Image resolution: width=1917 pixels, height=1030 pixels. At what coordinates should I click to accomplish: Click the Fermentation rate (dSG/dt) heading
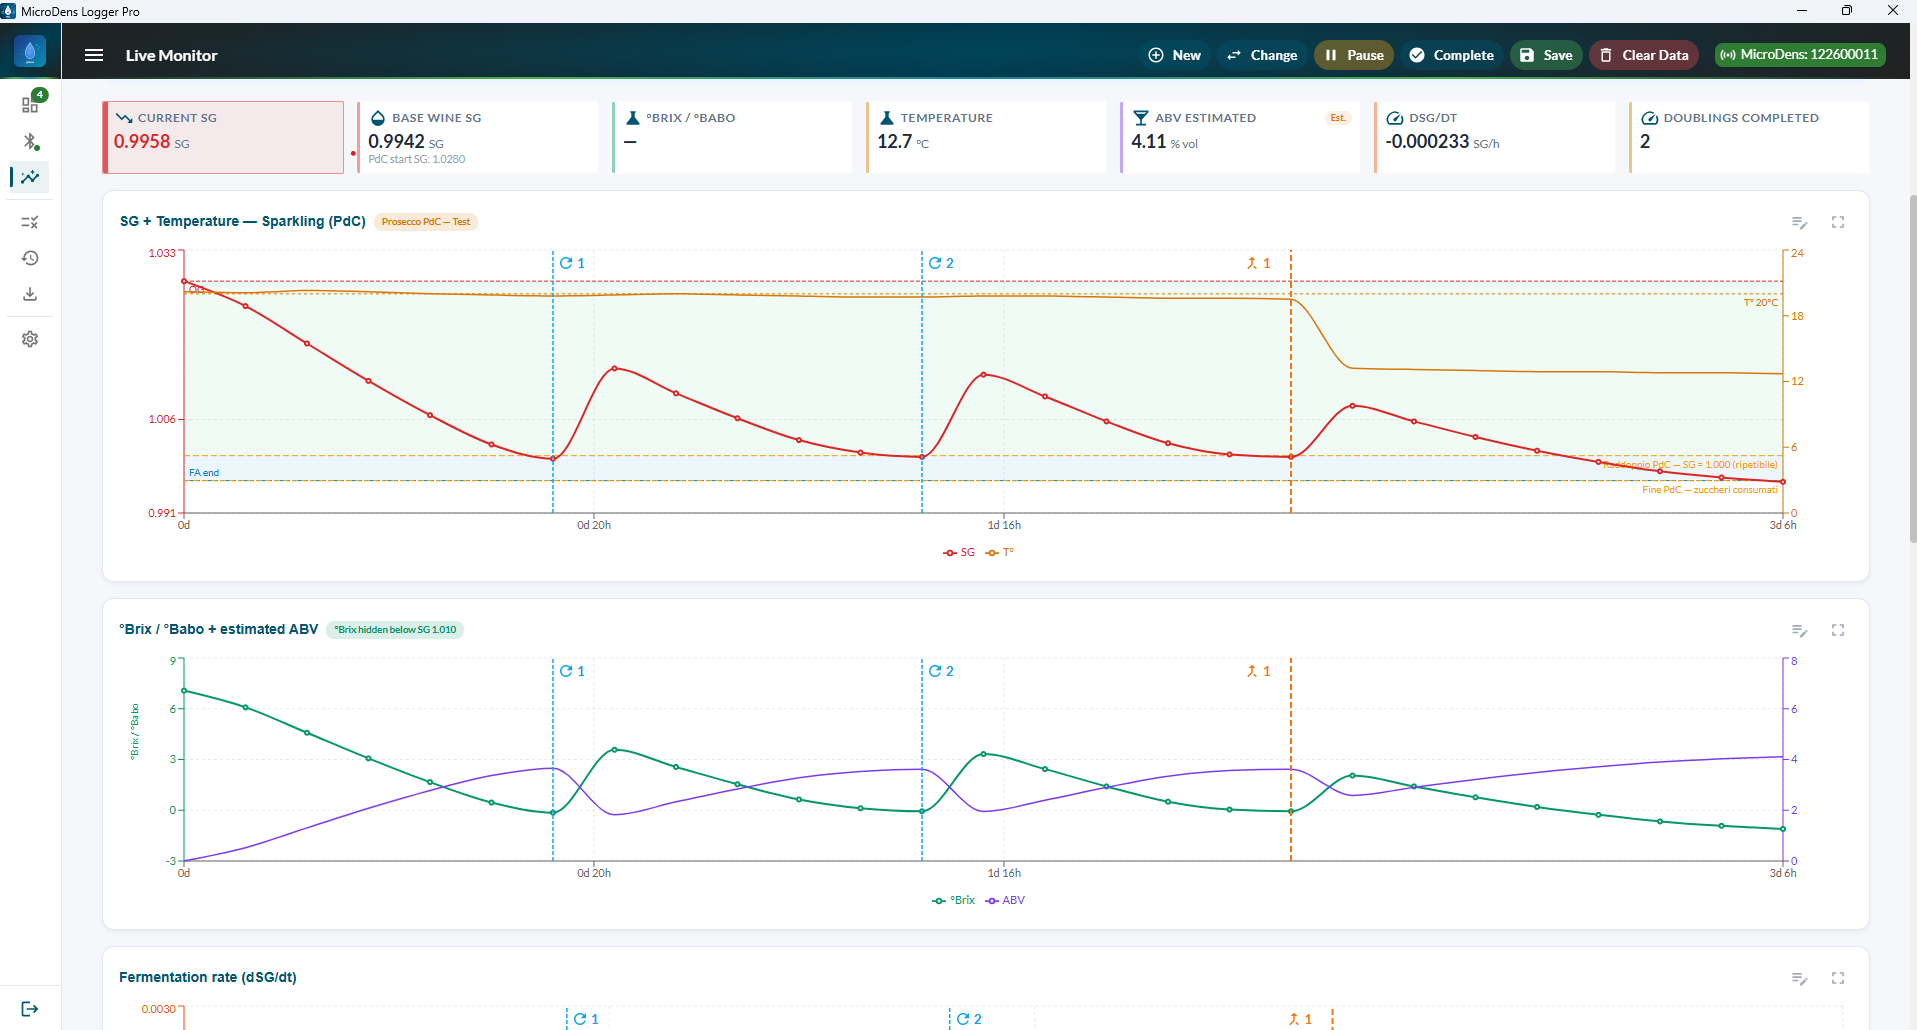(208, 977)
